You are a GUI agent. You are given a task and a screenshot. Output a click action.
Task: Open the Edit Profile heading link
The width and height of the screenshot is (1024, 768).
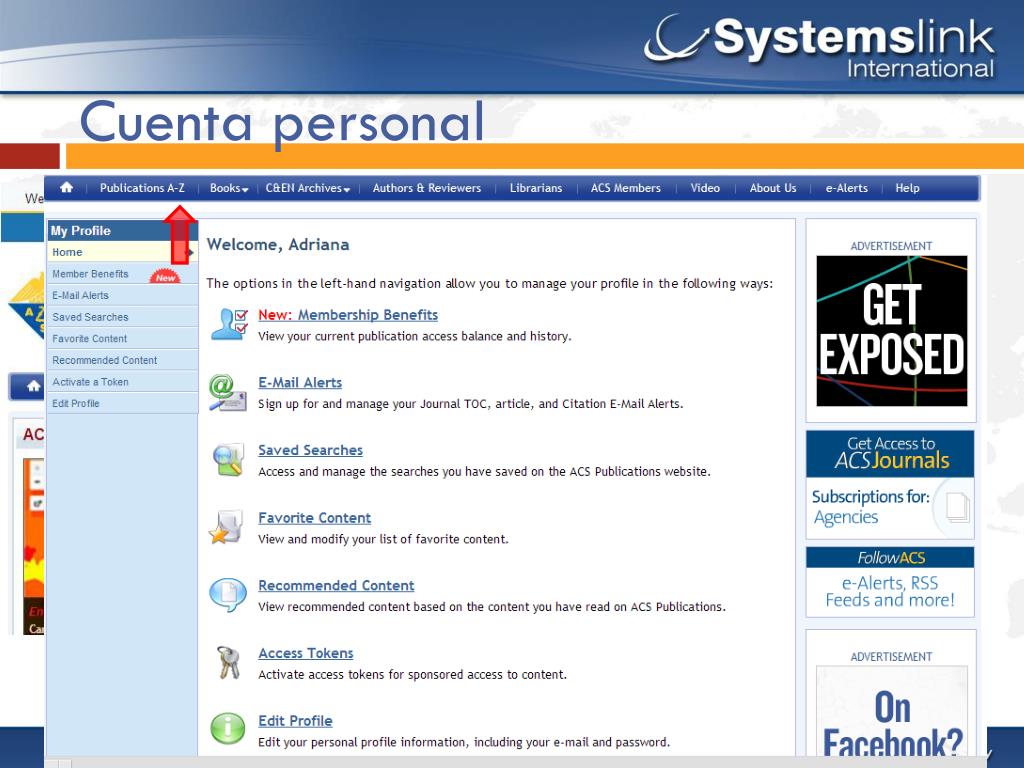(x=295, y=721)
